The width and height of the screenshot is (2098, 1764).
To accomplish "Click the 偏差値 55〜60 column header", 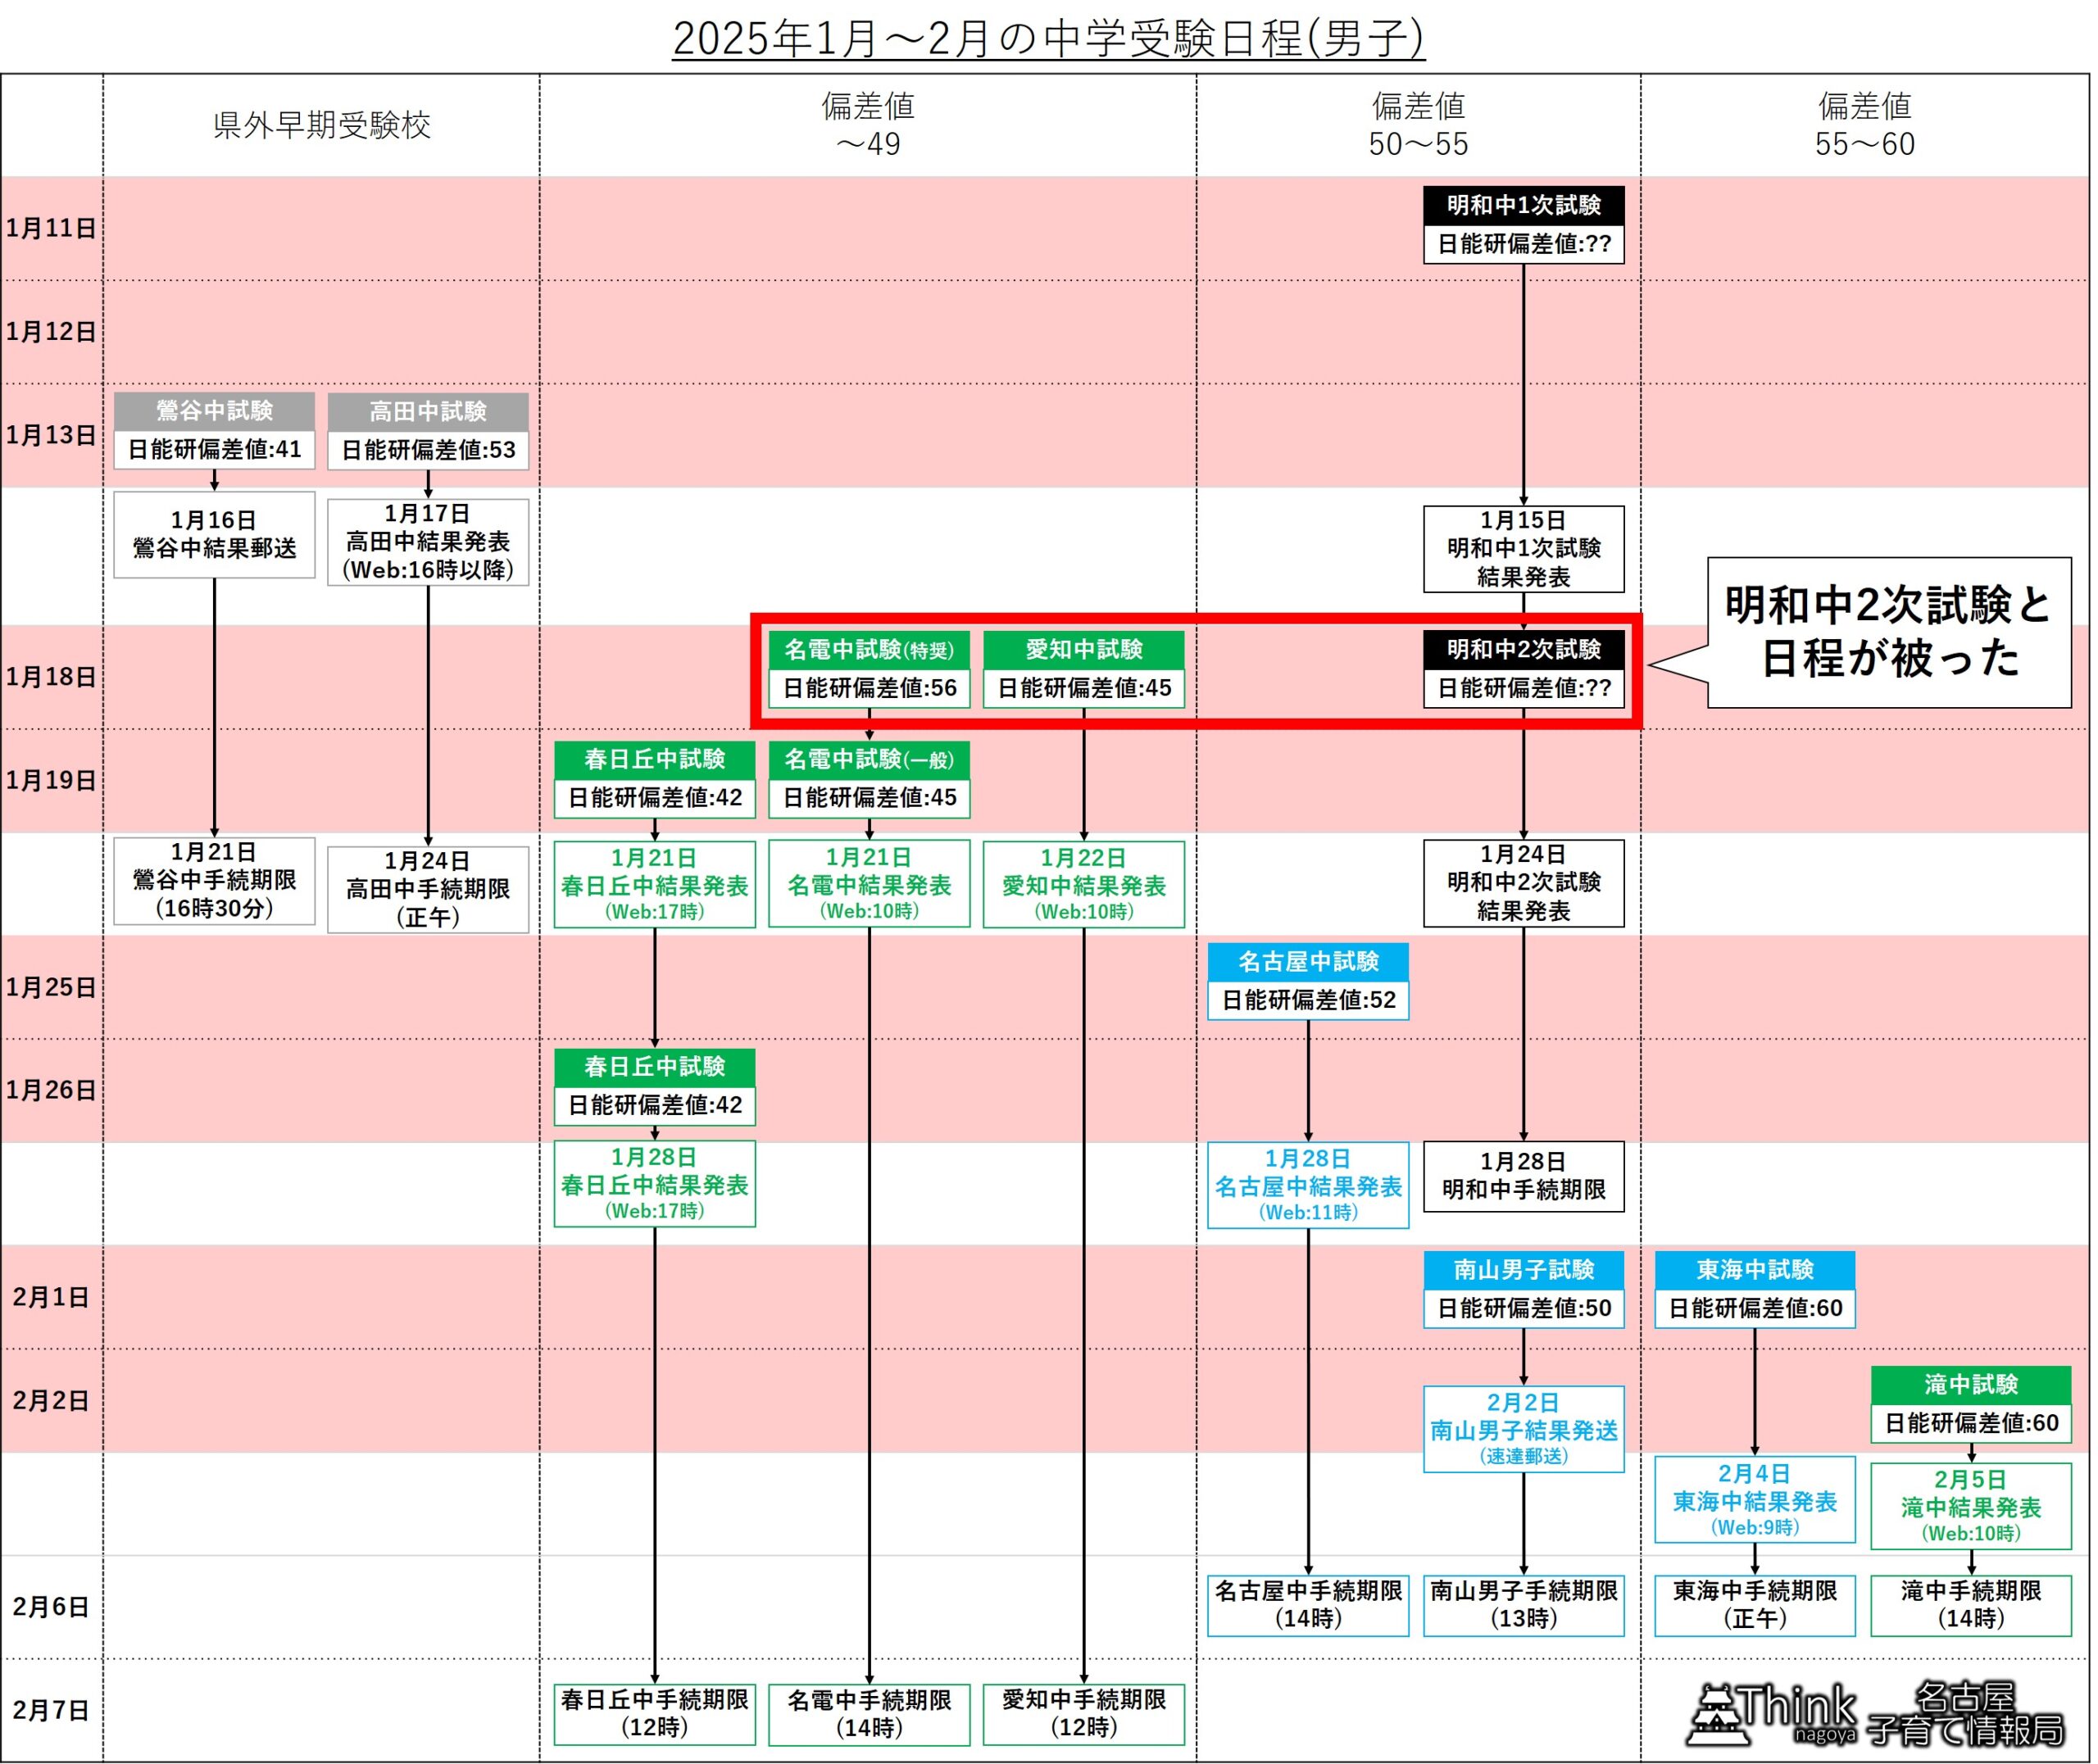I will pos(1864,125).
